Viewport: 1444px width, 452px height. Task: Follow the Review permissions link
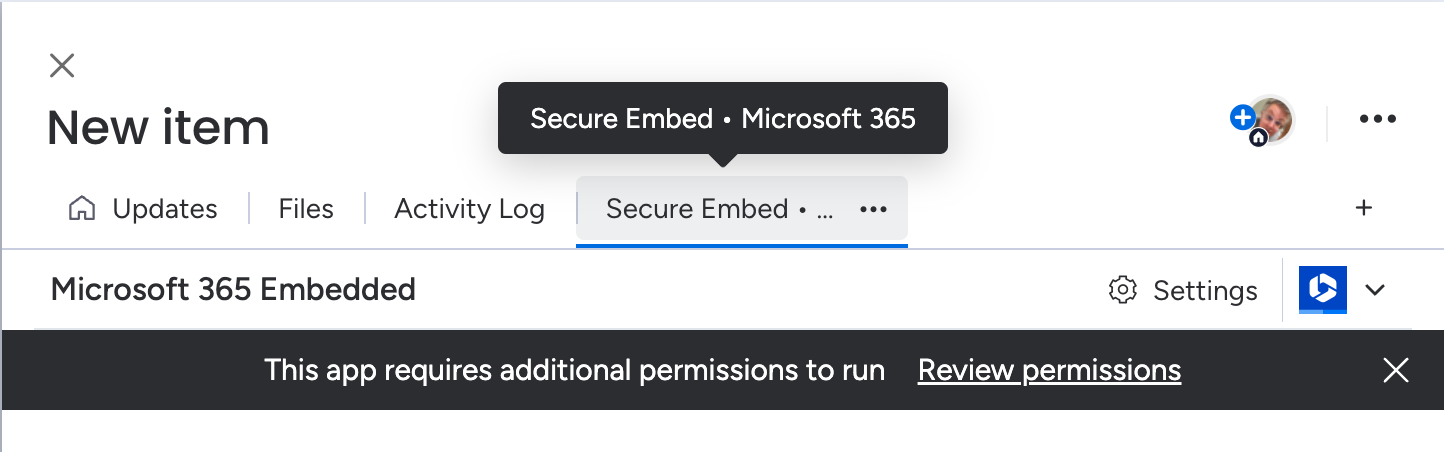coord(1049,371)
